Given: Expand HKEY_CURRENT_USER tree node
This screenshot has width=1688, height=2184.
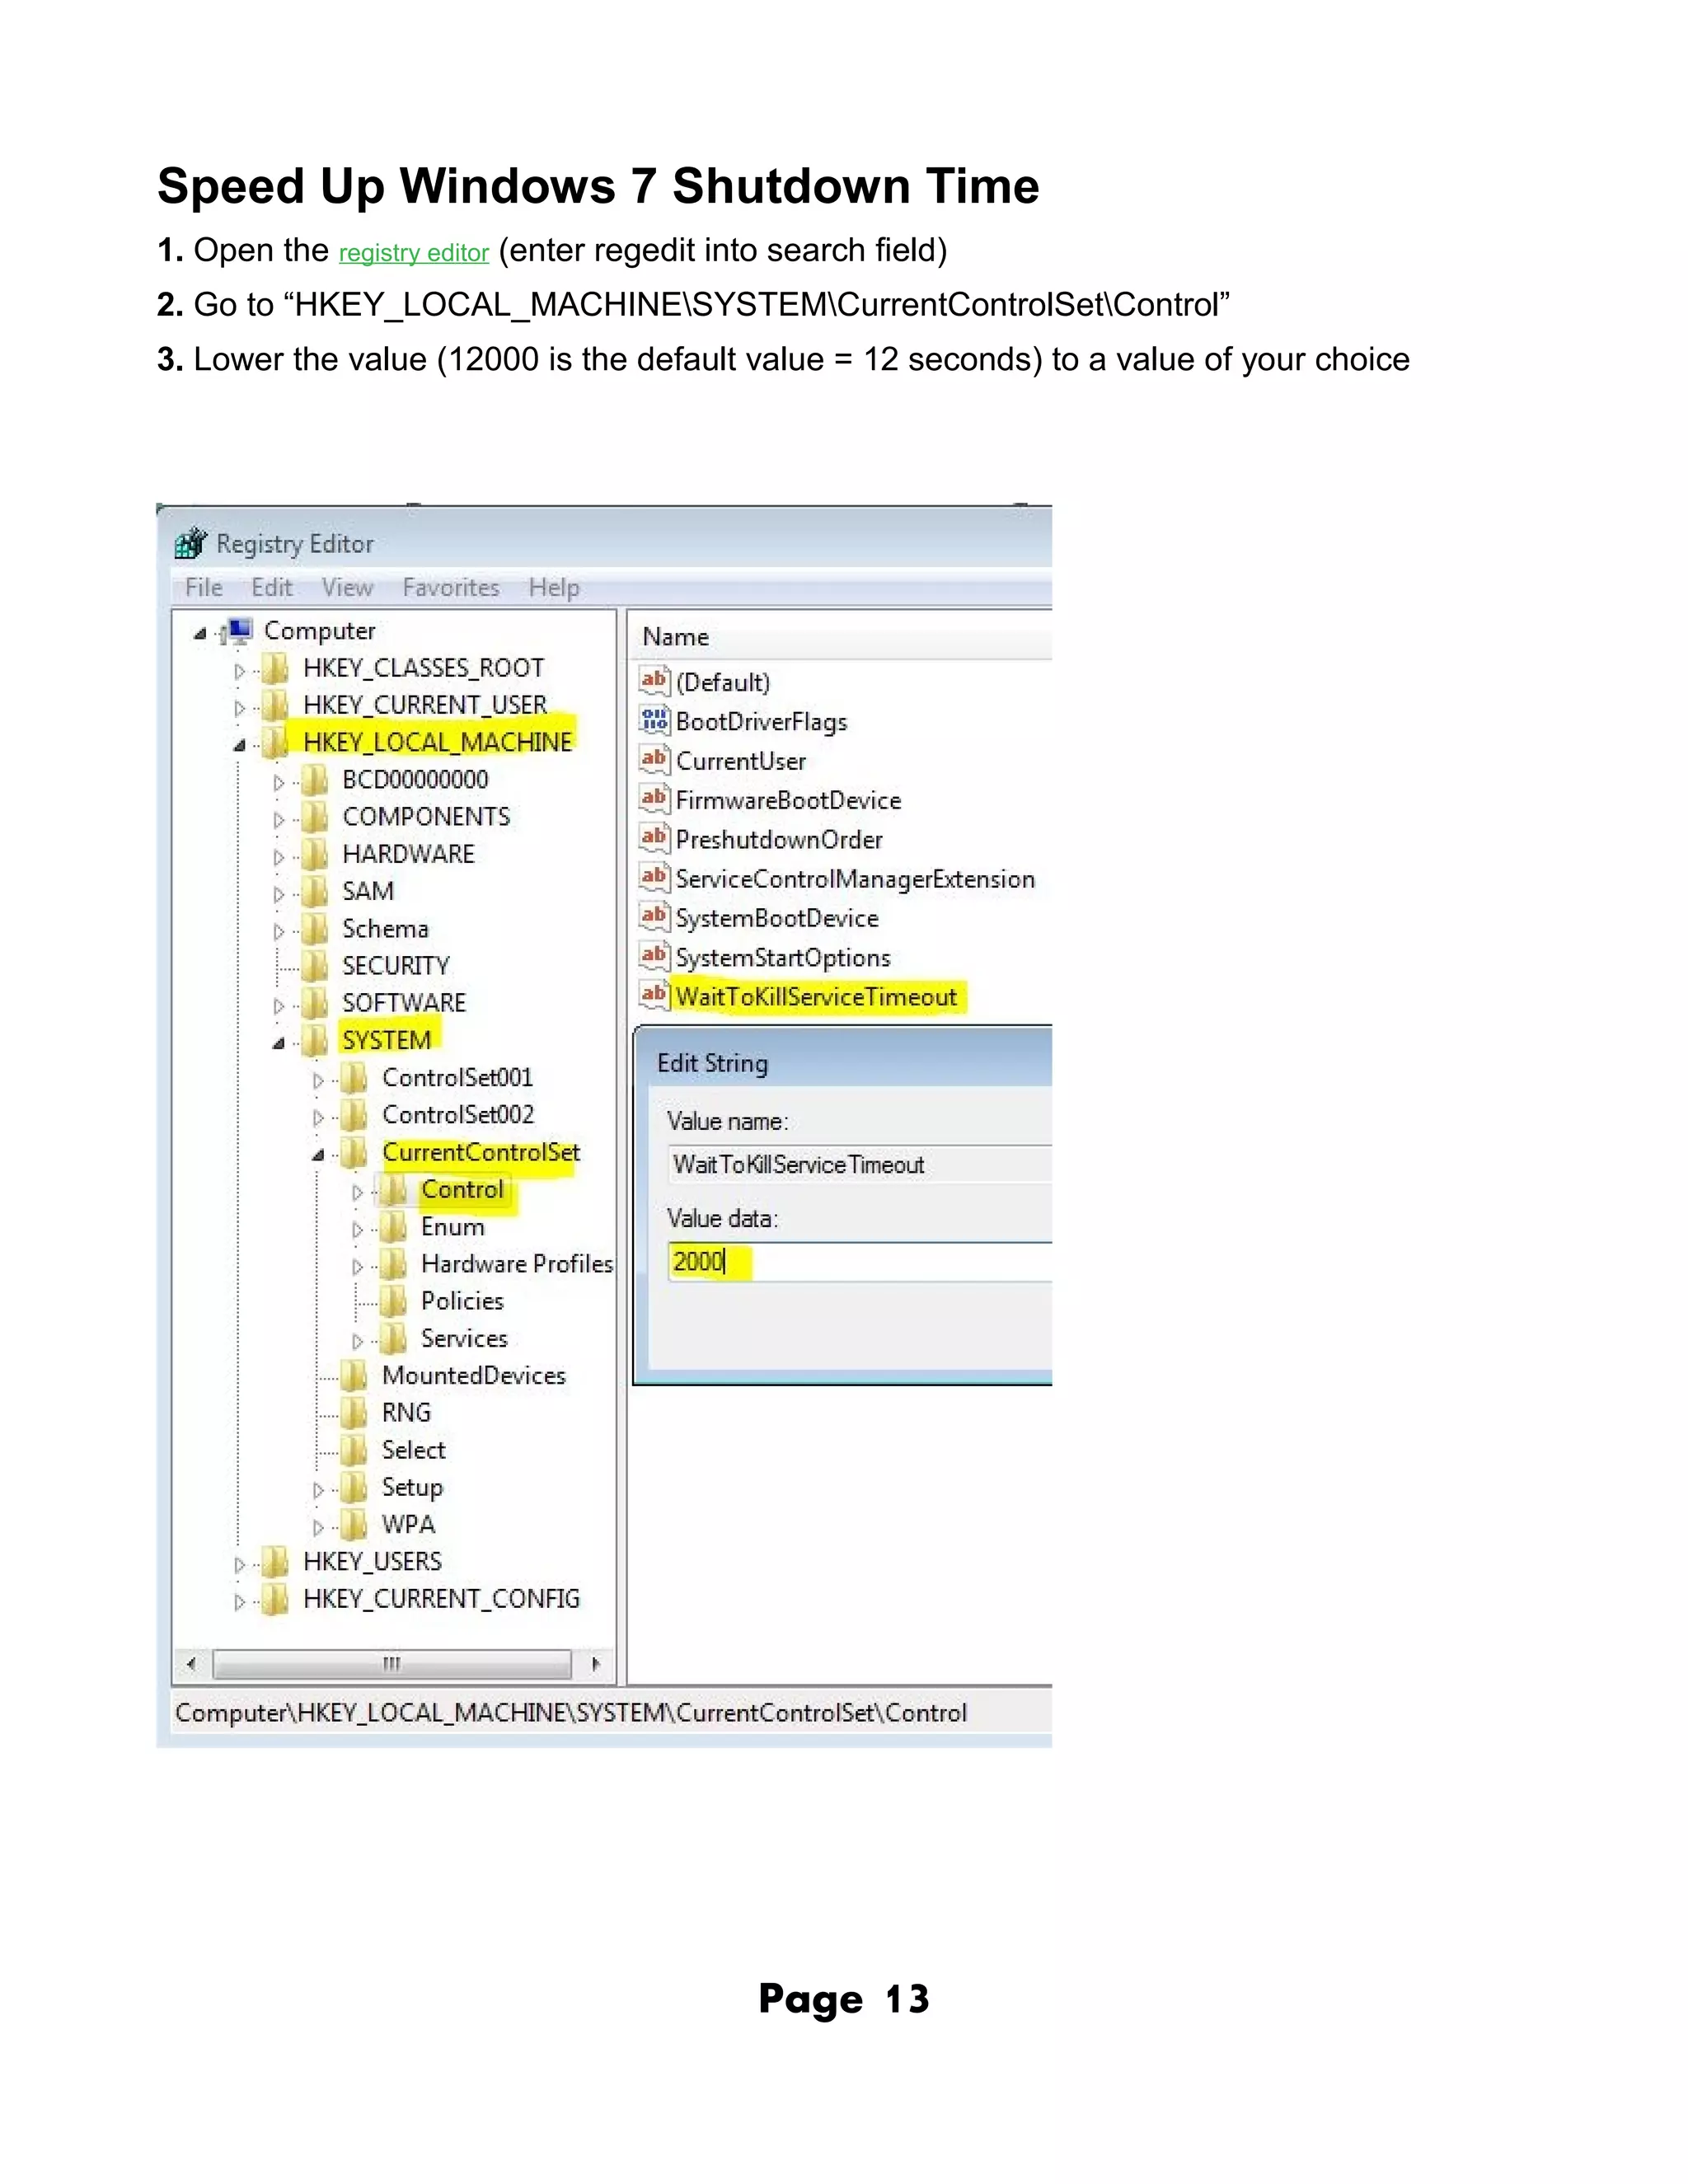Looking at the screenshot, I should tap(239, 708).
